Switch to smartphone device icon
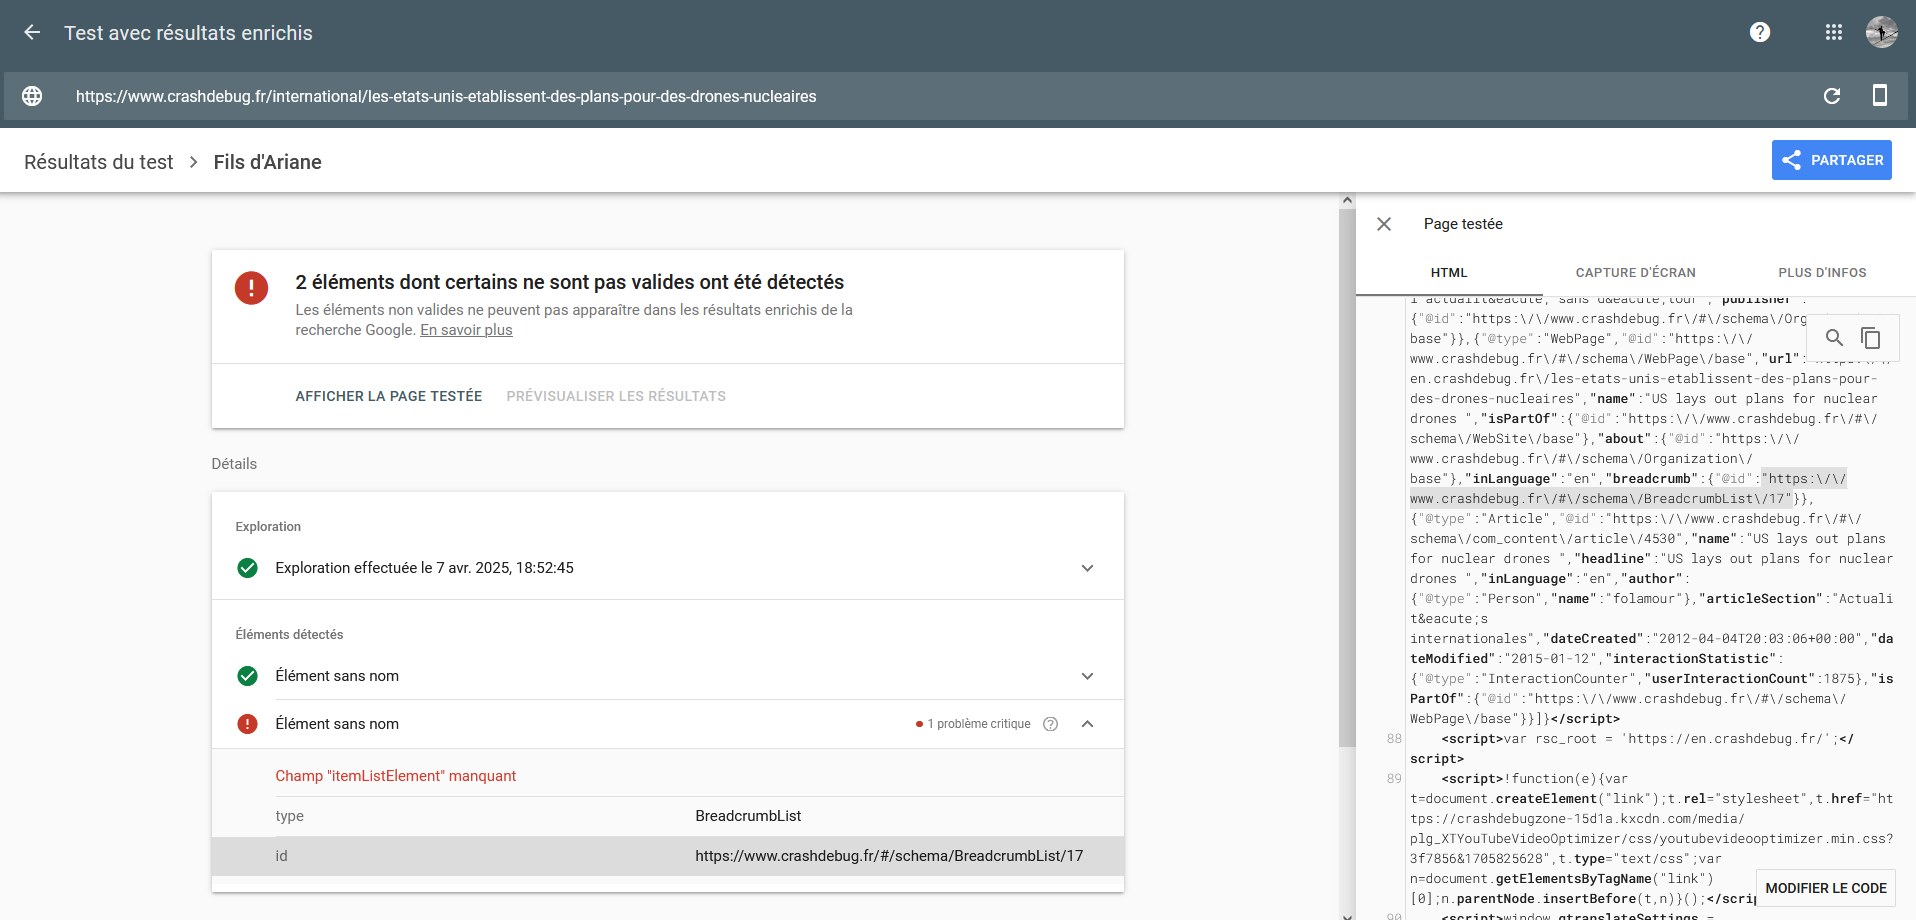Image resolution: width=1916 pixels, height=920 pixels. 1879,96
